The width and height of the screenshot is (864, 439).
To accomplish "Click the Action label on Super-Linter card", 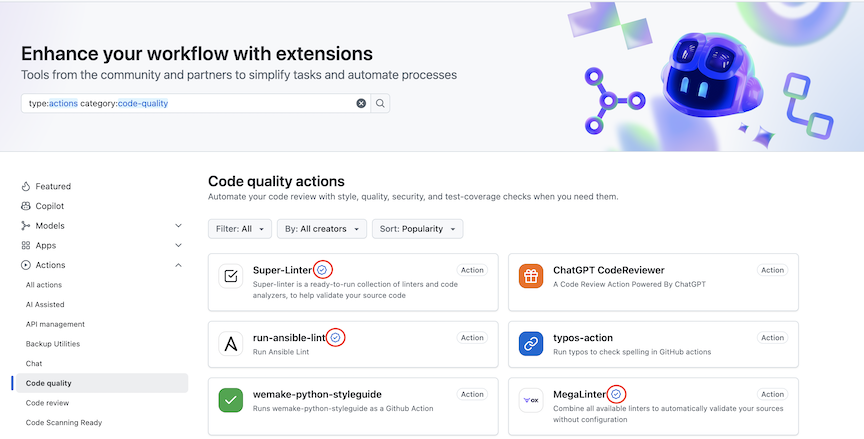I will [472, 270].
